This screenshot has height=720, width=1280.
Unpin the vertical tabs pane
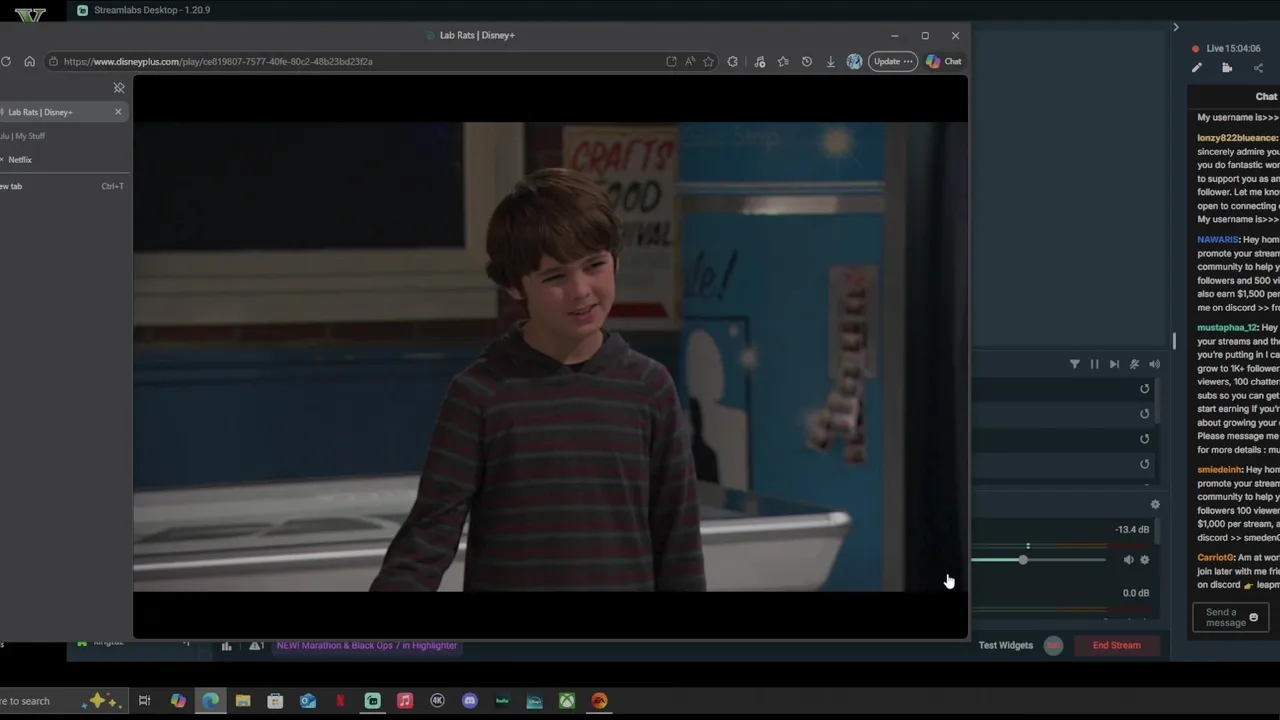(x=119, y=88)
